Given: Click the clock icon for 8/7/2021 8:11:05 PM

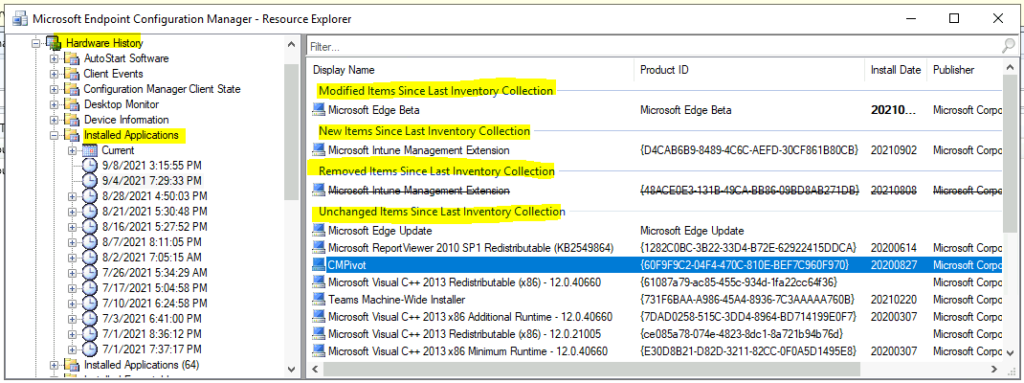Looking at the screenshot, I should pos(90,242).
